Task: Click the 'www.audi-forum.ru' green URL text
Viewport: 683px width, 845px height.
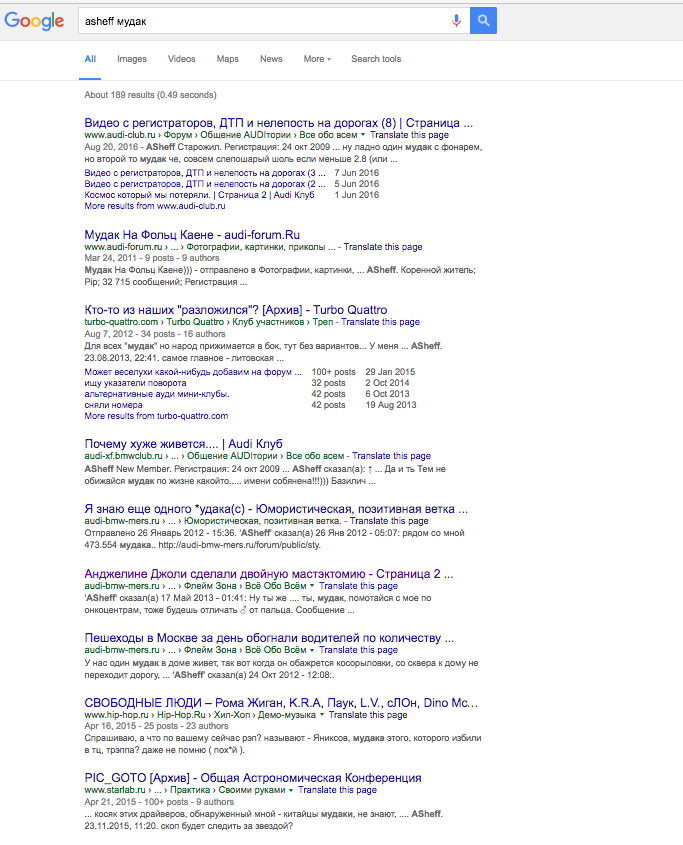Action: [x=123, y=247]
